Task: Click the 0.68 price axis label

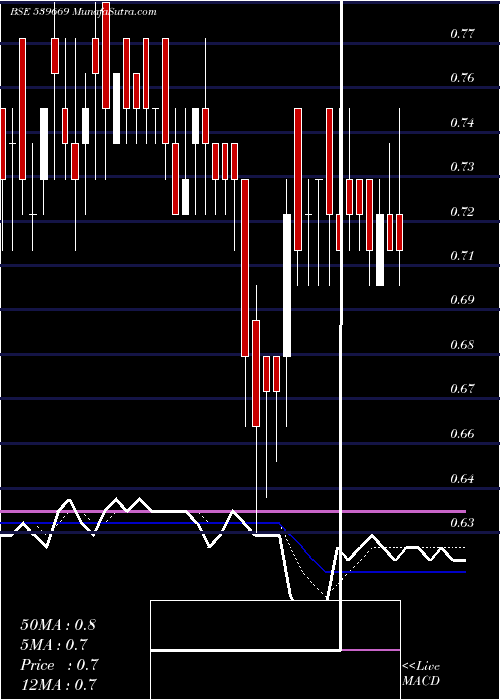Action: pyautogui.click(x=462, y=345)
